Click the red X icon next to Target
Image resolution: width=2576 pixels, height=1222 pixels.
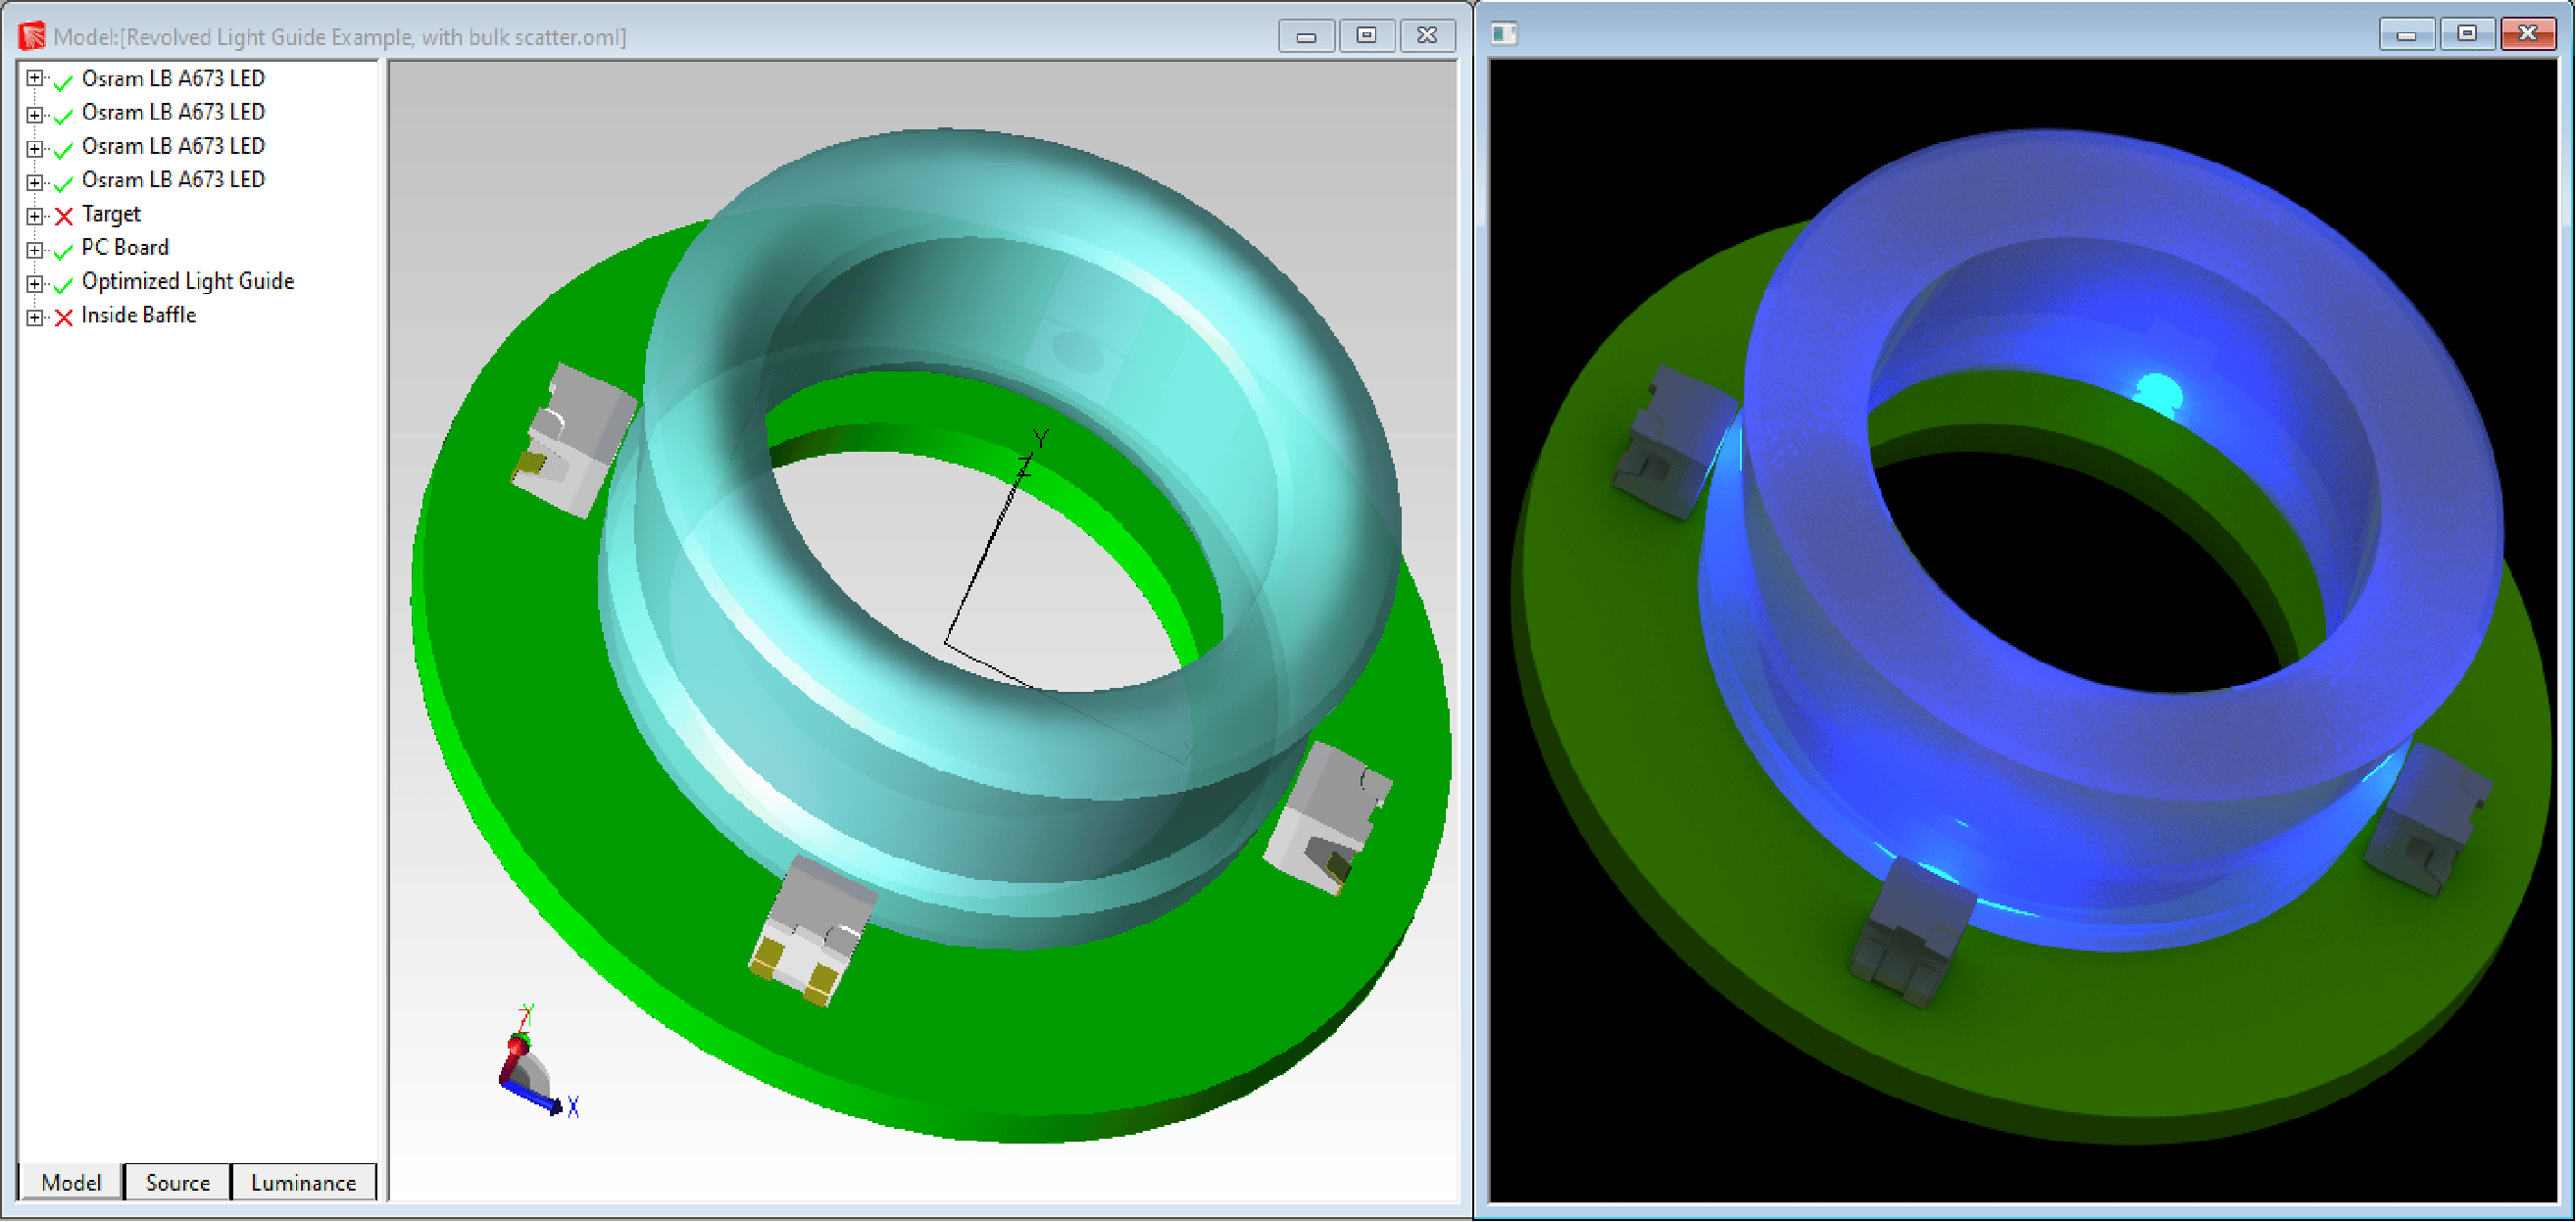62,215
